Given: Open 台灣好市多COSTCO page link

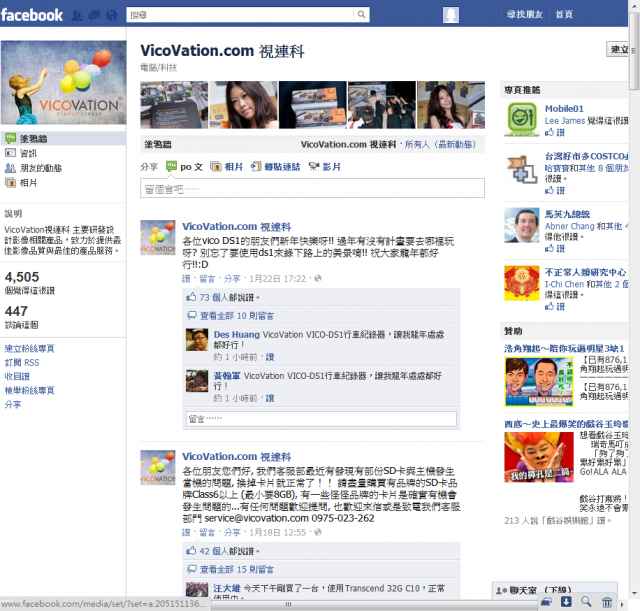Looking at the screenshot, I should (586, 156).
